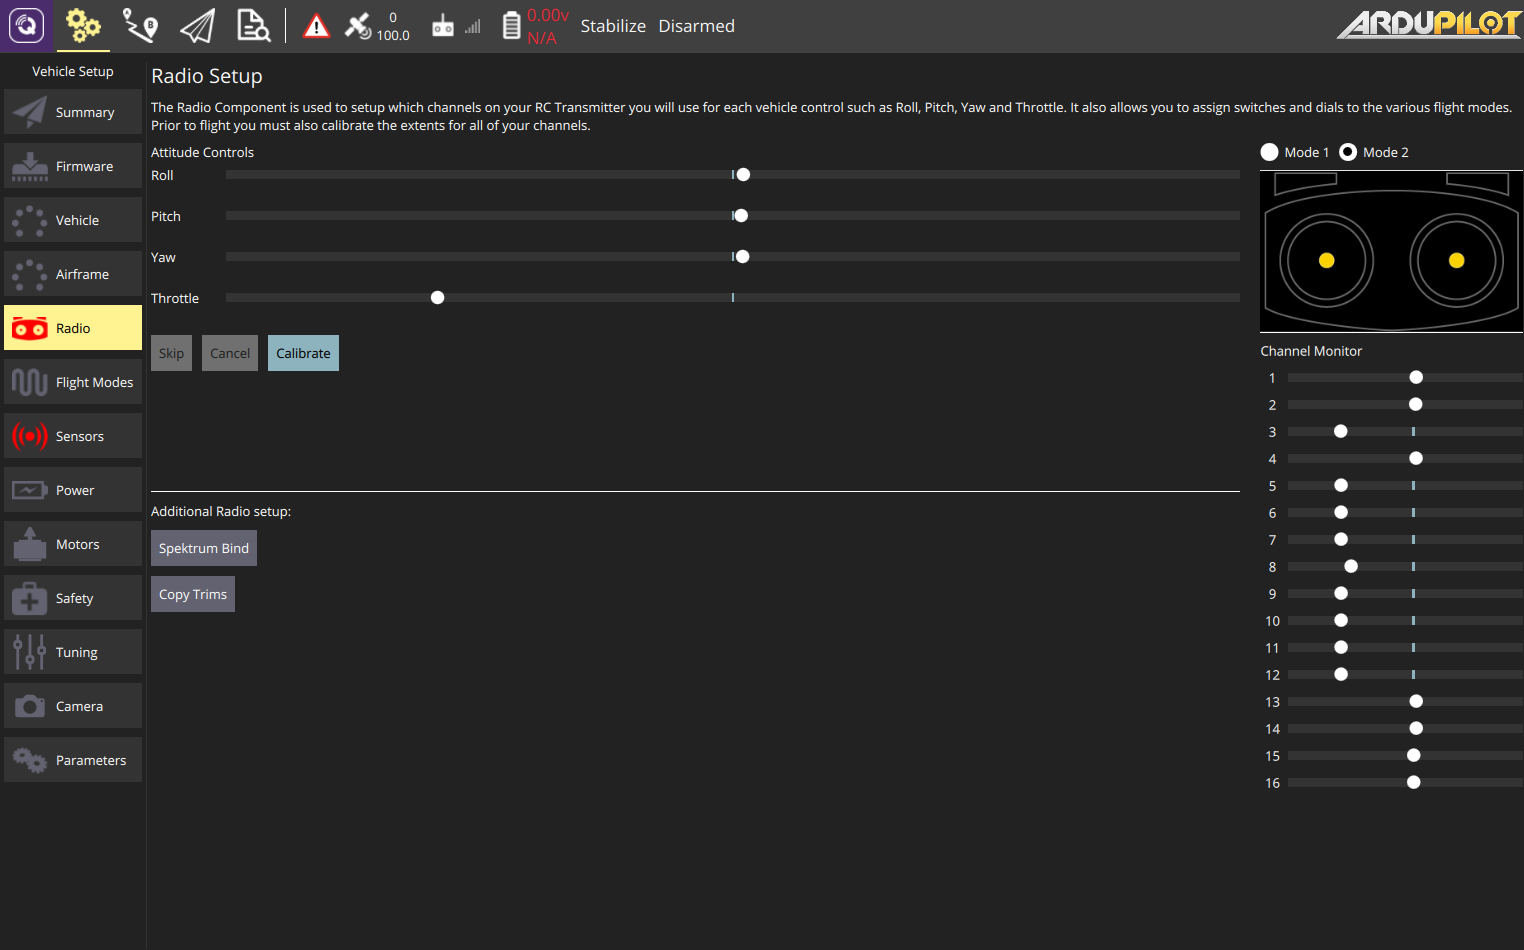The width and height of the screenshot is (1524, 950).
Task: Click the Channel Monitor label
Action: click(x=1311, y=351)
